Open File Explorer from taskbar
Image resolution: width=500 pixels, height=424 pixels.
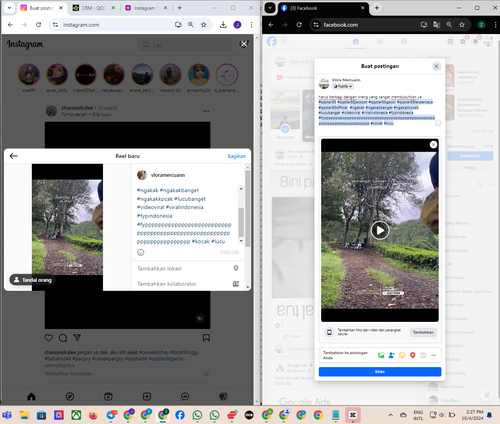click(24, 415)
